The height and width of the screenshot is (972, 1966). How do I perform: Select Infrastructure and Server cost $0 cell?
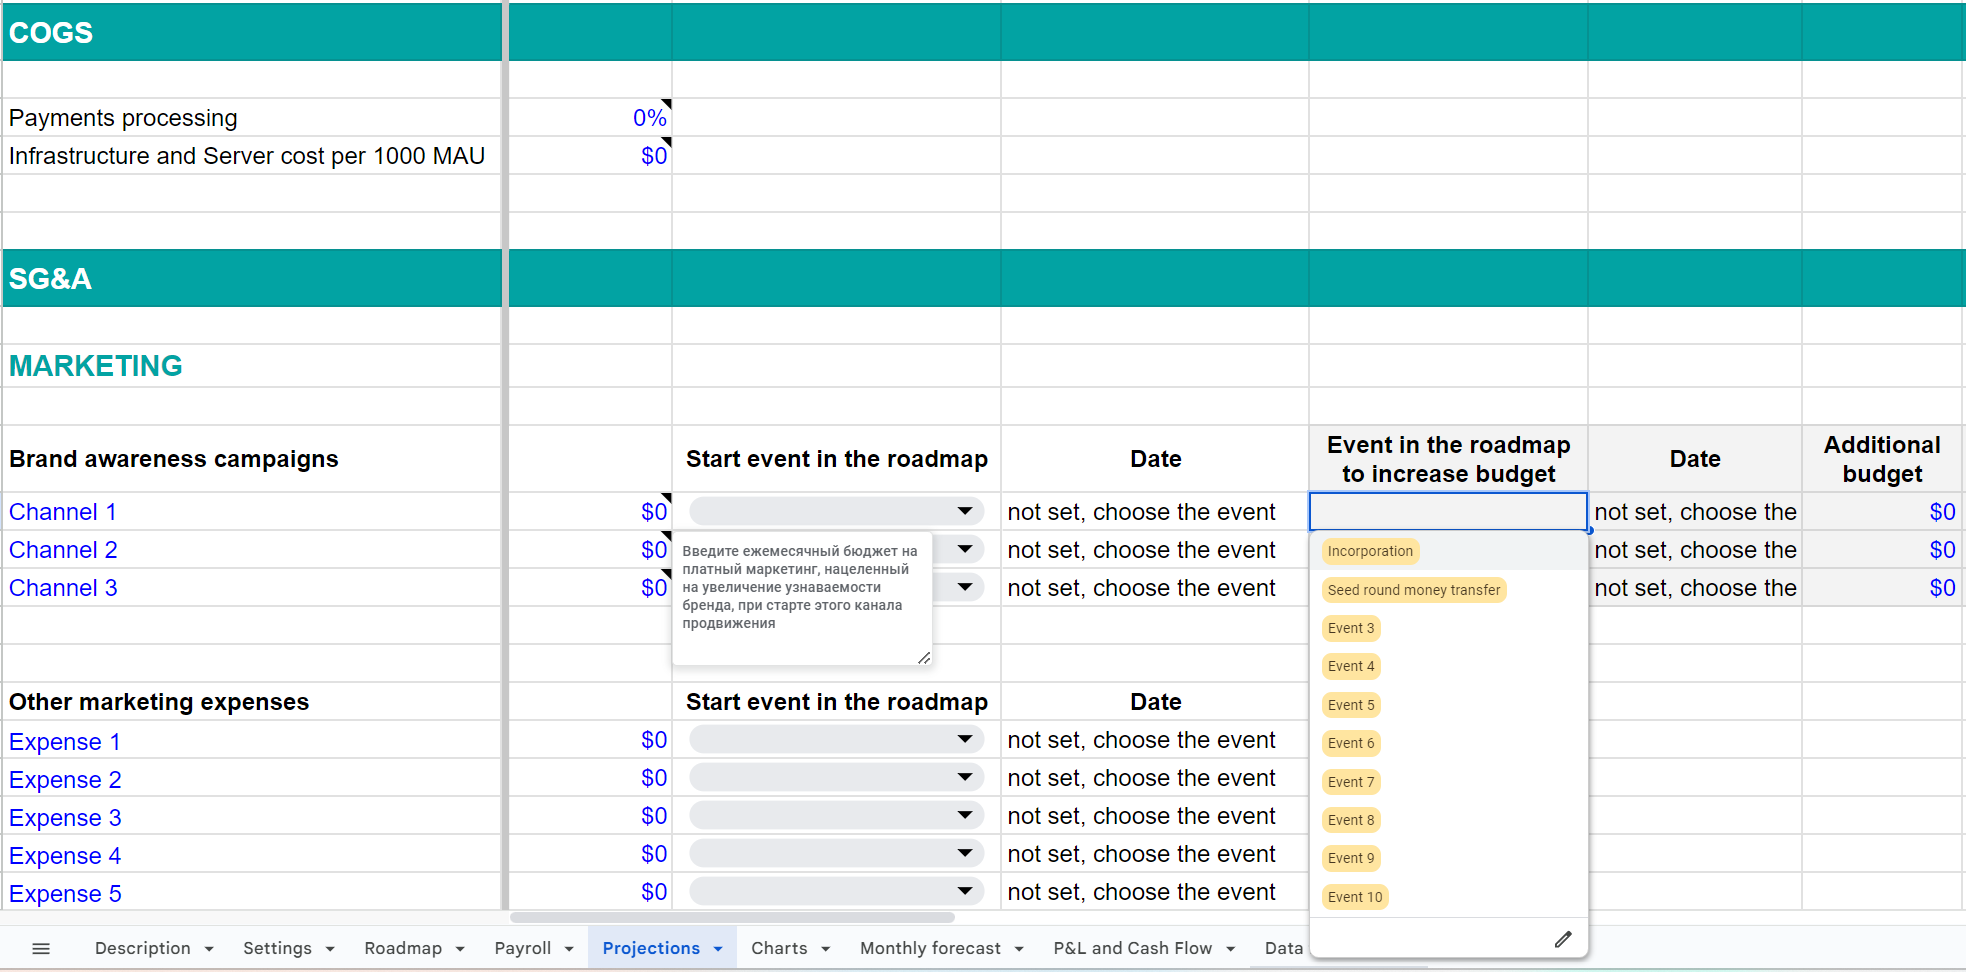590,156
